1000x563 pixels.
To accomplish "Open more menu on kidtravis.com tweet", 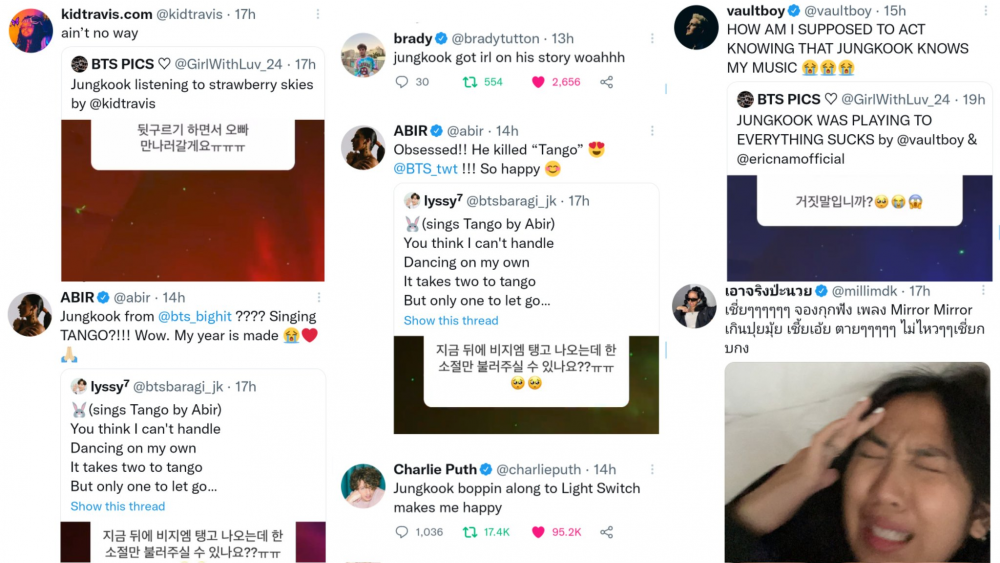I will (318, 14).
